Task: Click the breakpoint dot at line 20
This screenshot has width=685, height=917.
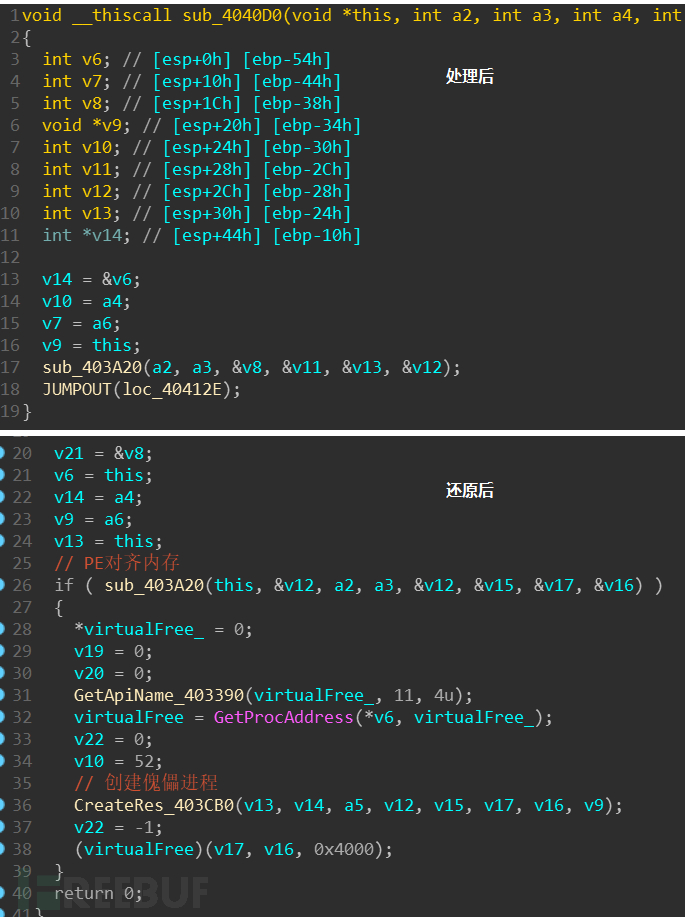Action: click(3, 453)
